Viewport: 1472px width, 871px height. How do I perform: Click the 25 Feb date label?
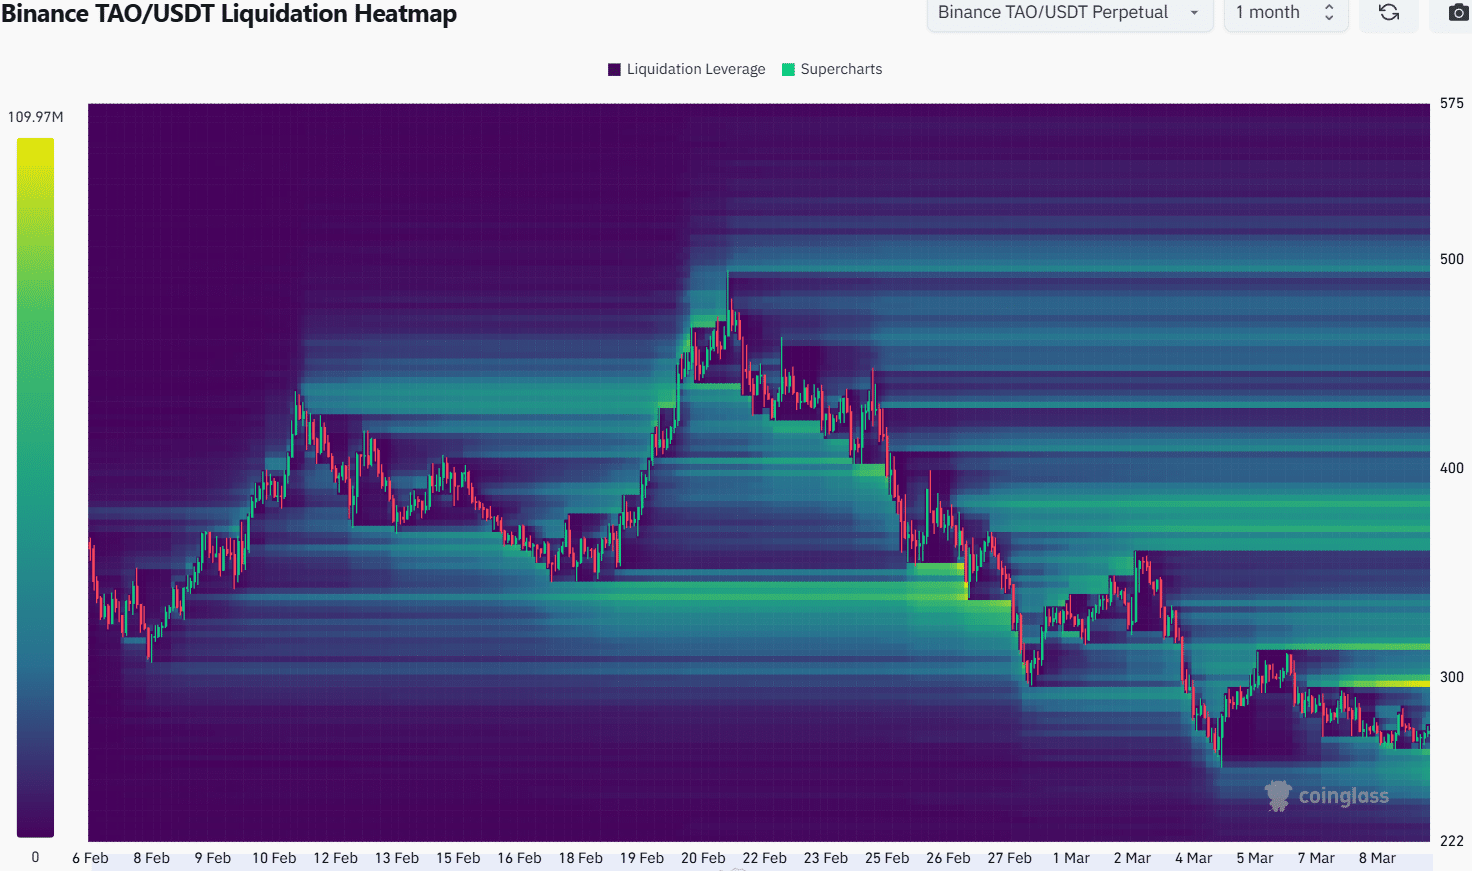click(x=887, y=858)
